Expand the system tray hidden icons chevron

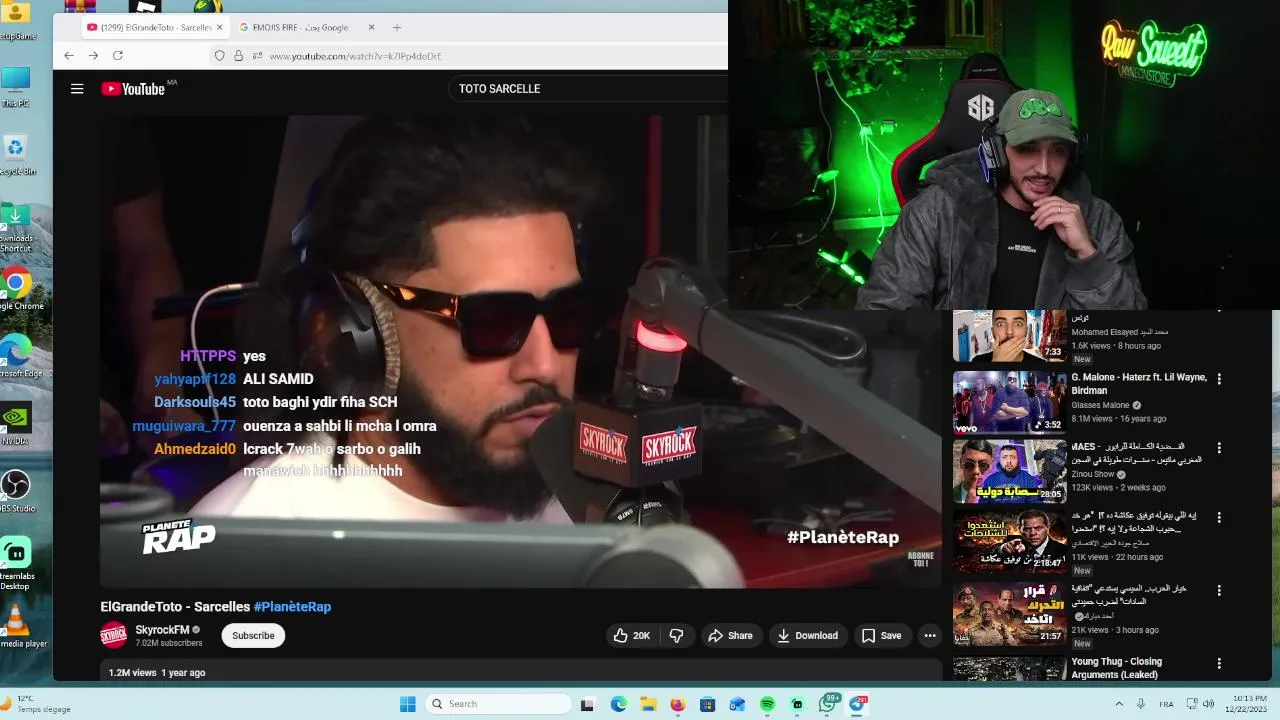click(x=1119, y=704)
